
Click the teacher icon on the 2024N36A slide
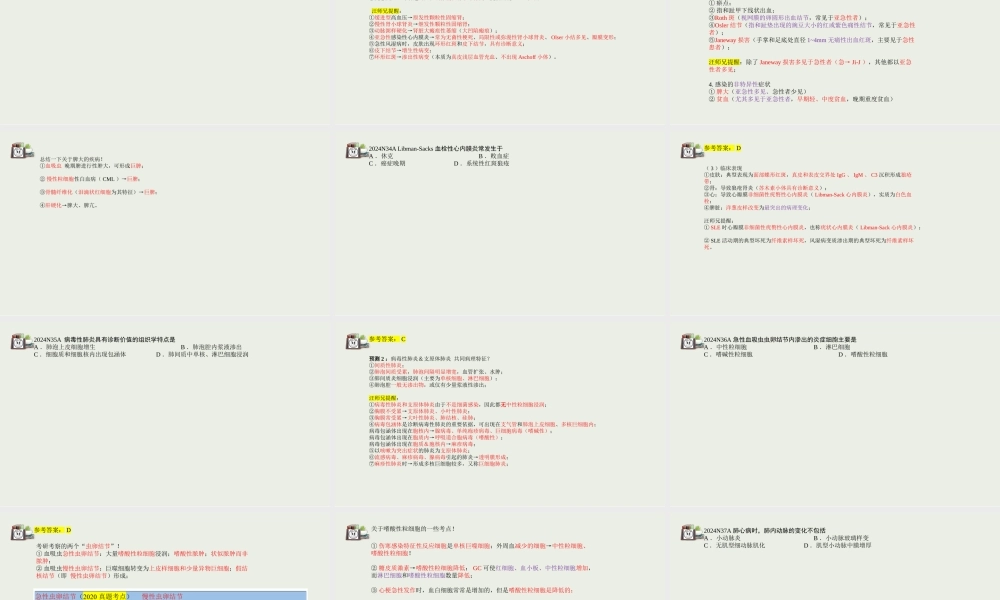[x=689, y=342]
